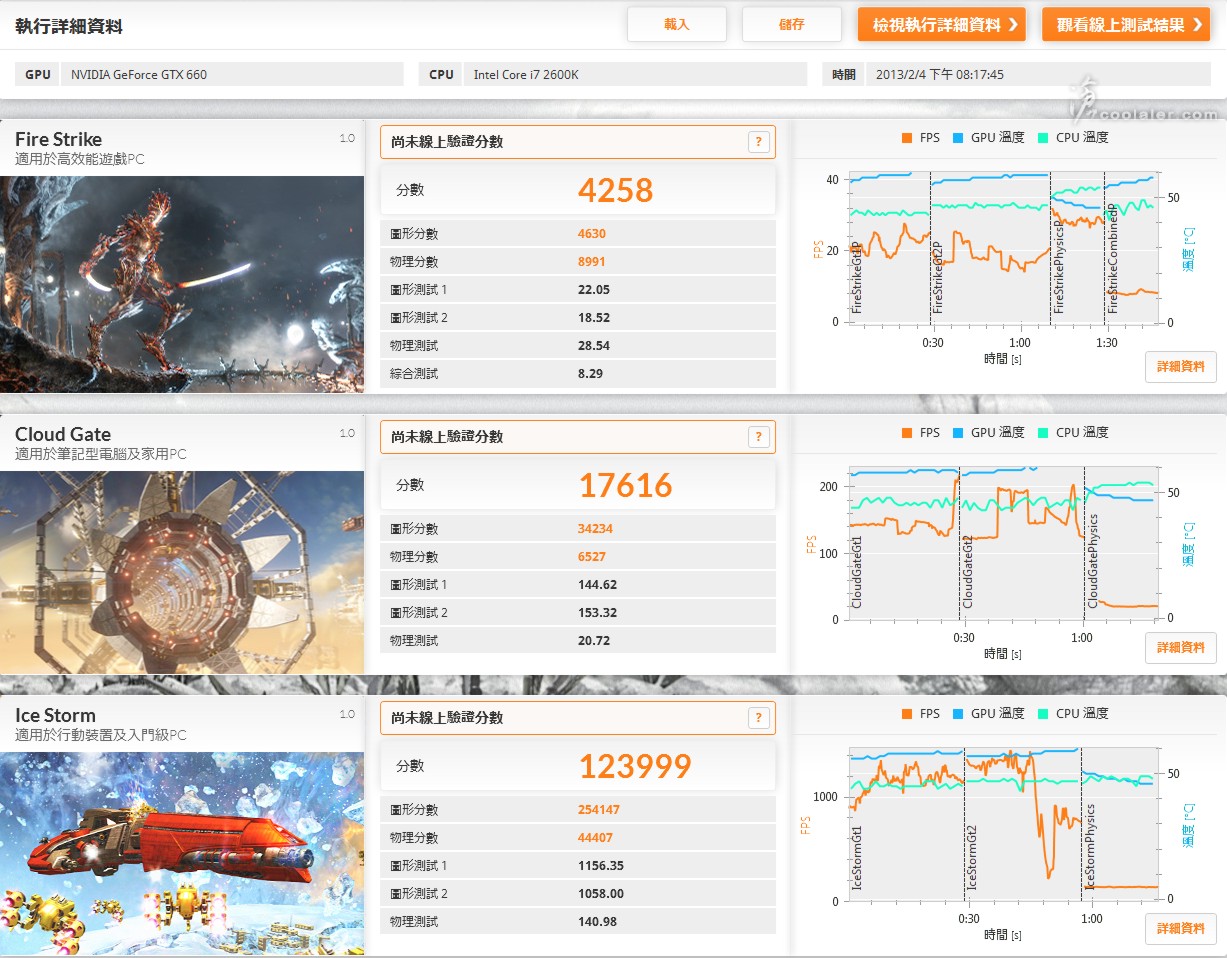Click GPU field NVIDIA GeForce GTX 660
Screen dimensions: 1227x958
tap(232, 74)
